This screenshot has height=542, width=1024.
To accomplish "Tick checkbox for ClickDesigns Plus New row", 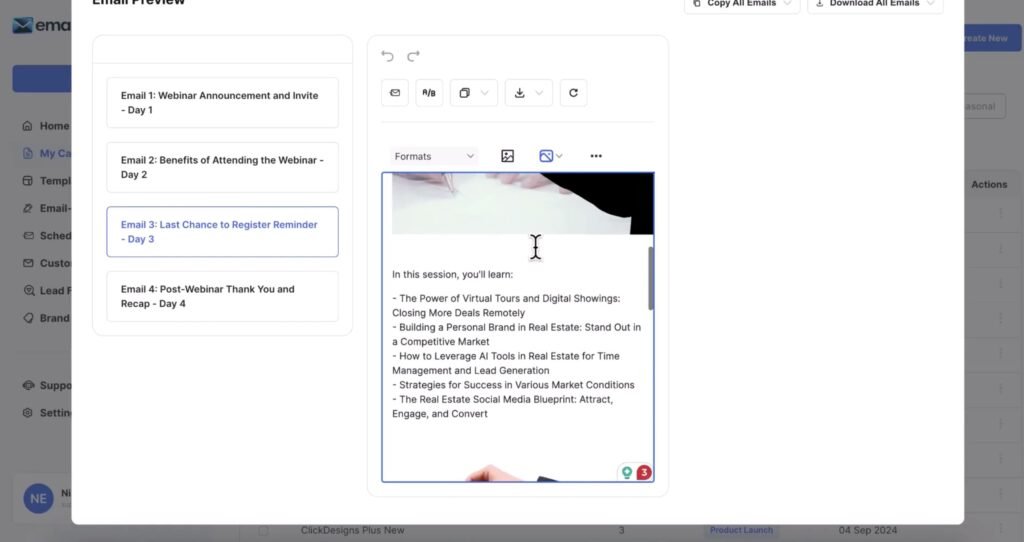I will [263, 531].
